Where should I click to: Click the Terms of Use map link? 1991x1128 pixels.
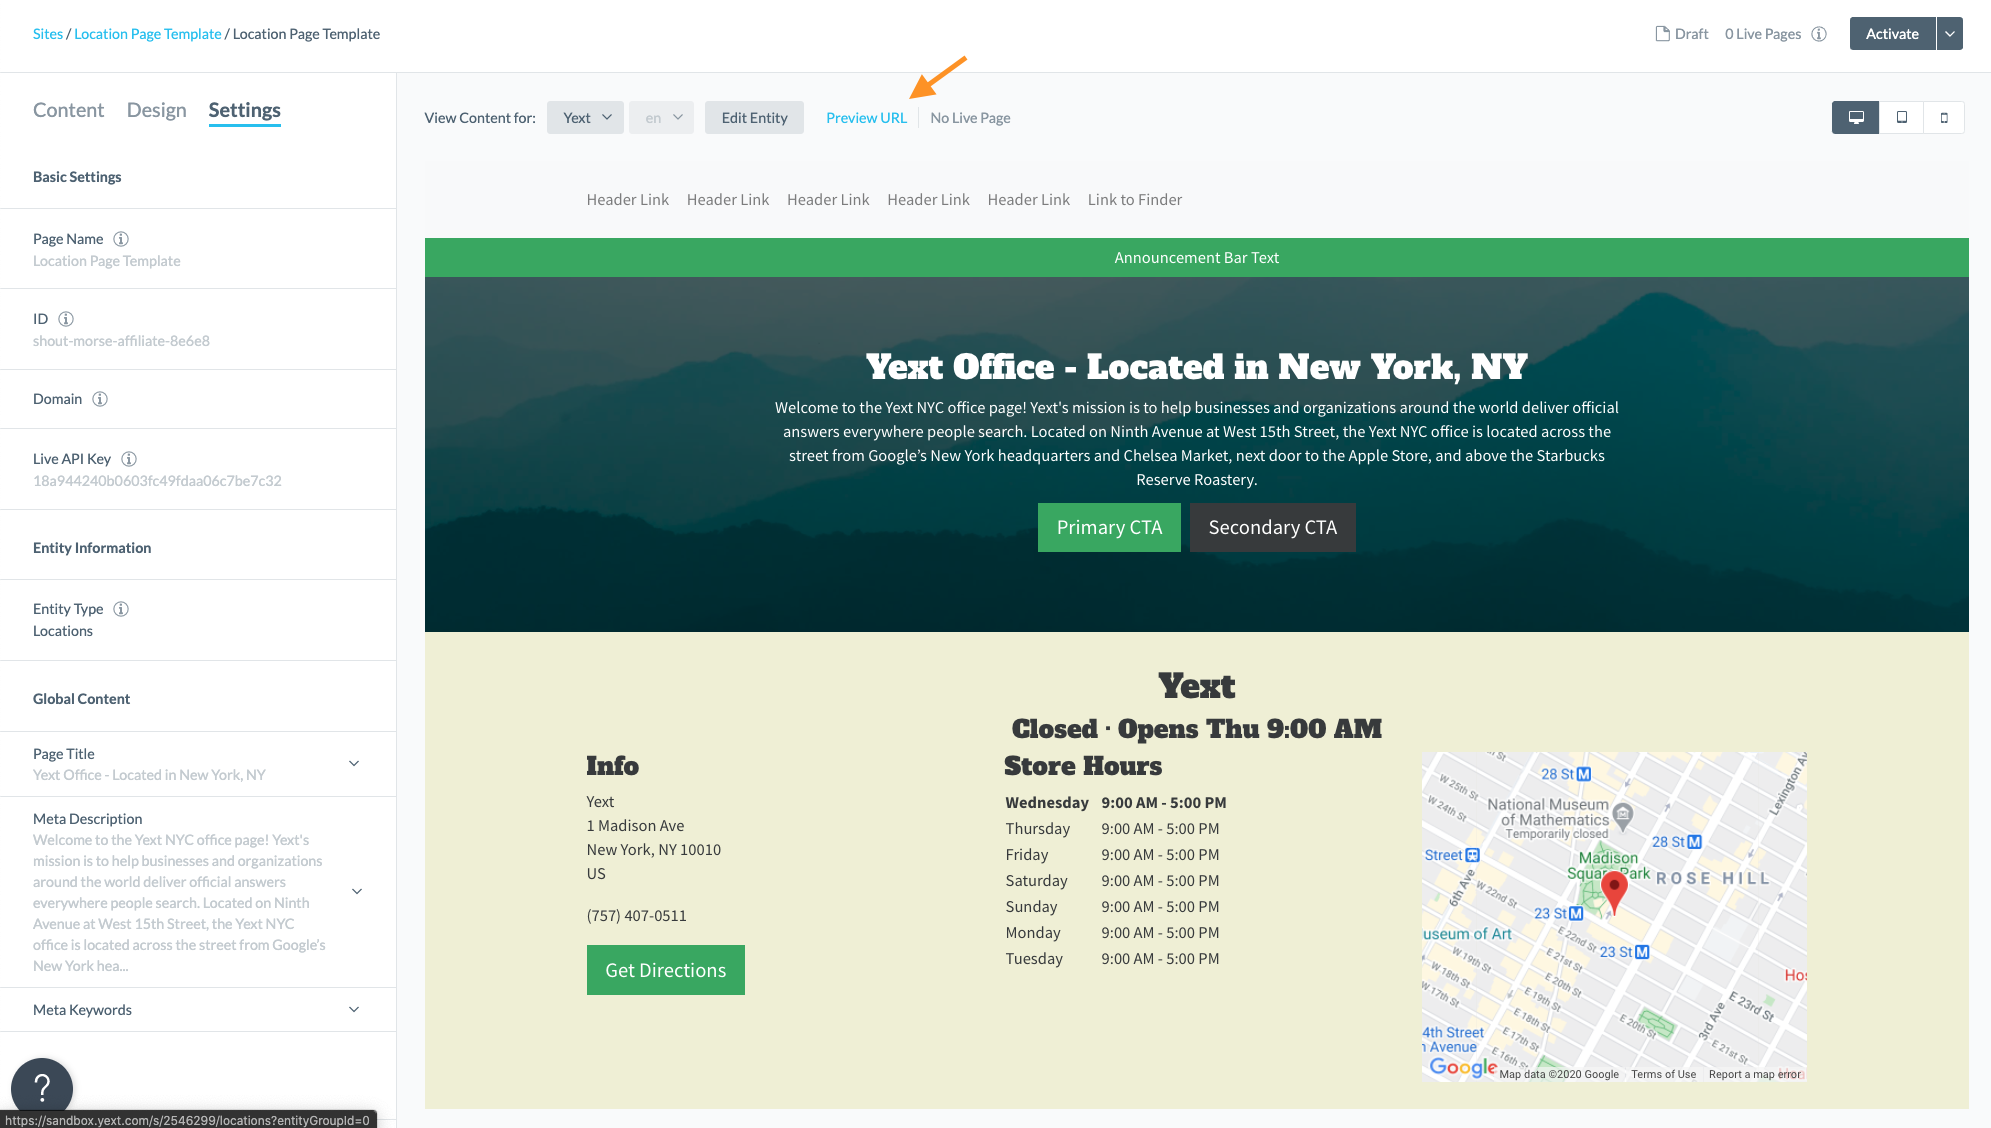click(x=1663, y=1074)
